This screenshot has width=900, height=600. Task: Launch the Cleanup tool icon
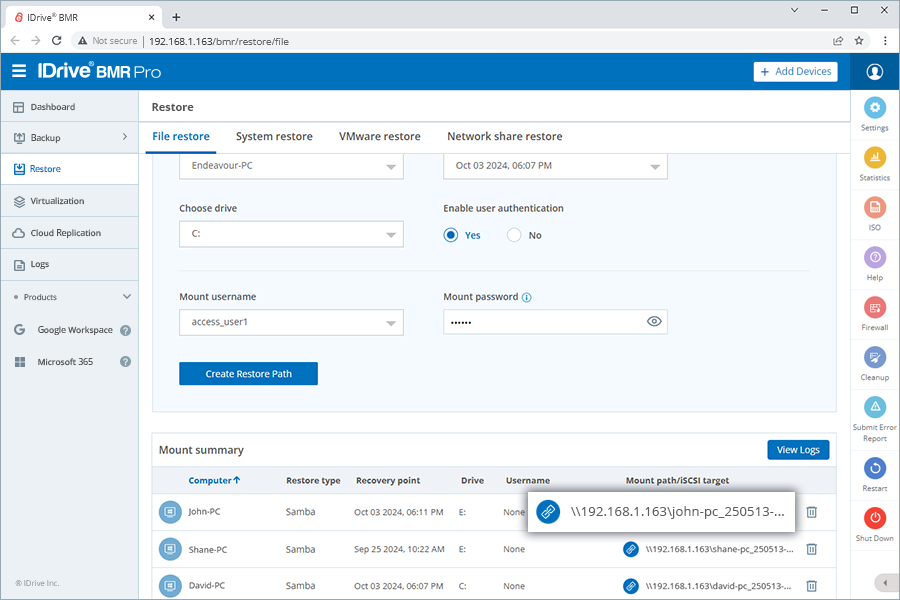(875, 357)
